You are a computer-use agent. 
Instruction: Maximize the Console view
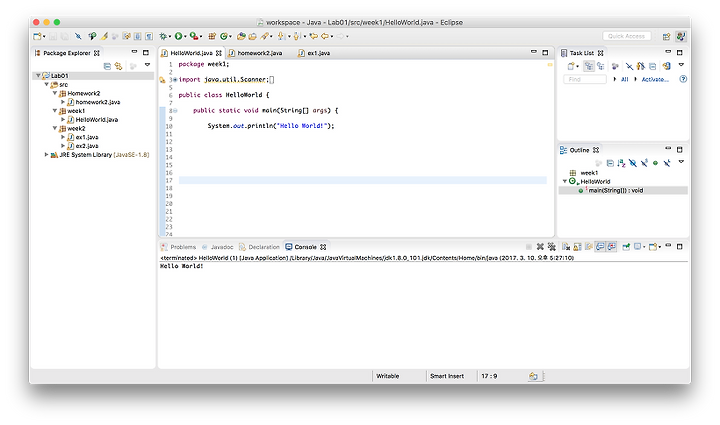point(680,246)
